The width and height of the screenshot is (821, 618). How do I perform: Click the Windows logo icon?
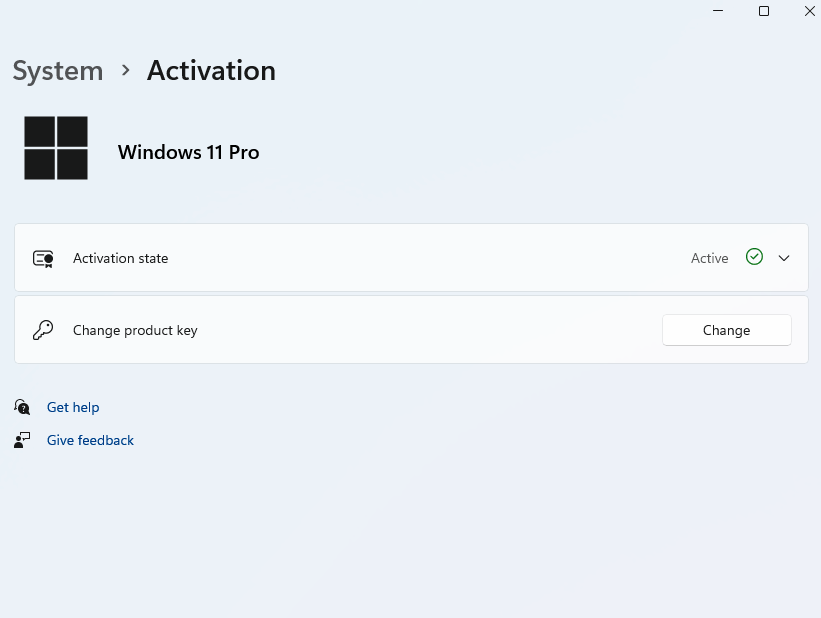[x=55, y=147]
